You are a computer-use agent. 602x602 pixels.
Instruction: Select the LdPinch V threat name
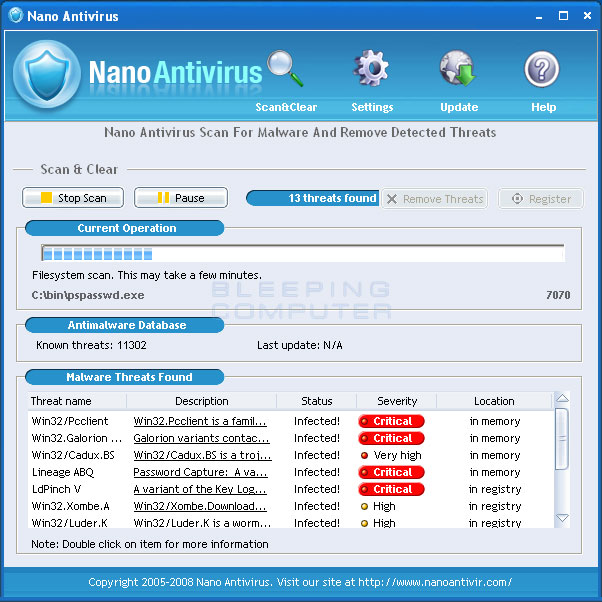(56, 489)
